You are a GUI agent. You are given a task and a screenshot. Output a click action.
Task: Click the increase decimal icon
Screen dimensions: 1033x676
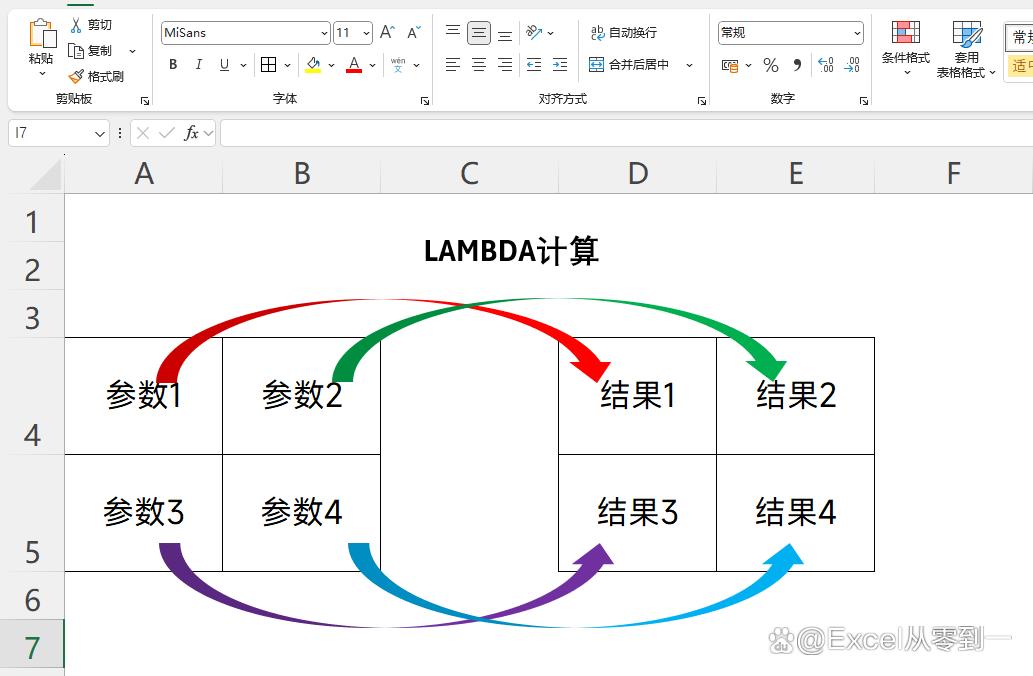coord(825,65)
